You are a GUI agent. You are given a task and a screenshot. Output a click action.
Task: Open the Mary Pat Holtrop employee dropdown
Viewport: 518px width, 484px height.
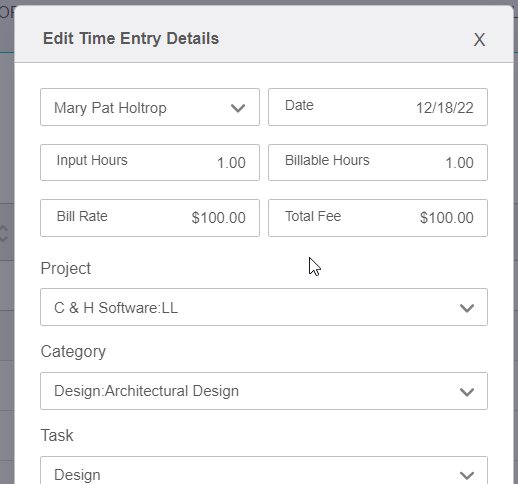[x=150, y=107]
